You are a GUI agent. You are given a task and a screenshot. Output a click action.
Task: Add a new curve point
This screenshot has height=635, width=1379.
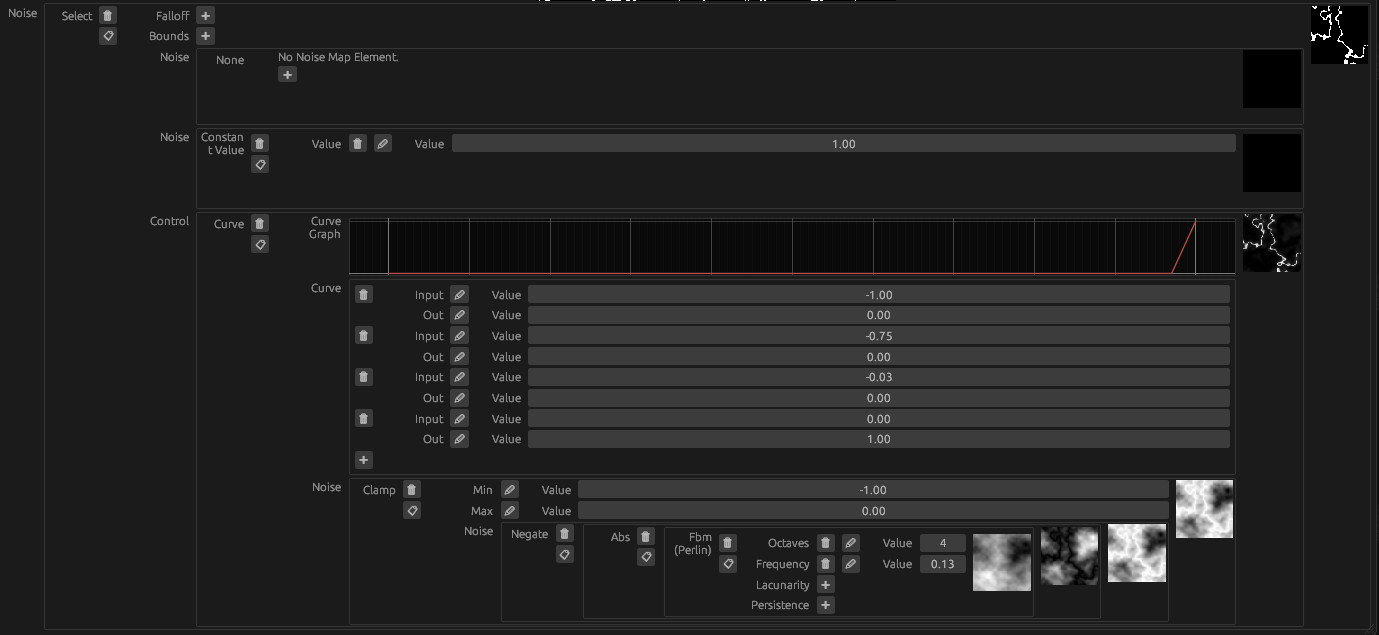coord(364,460)
